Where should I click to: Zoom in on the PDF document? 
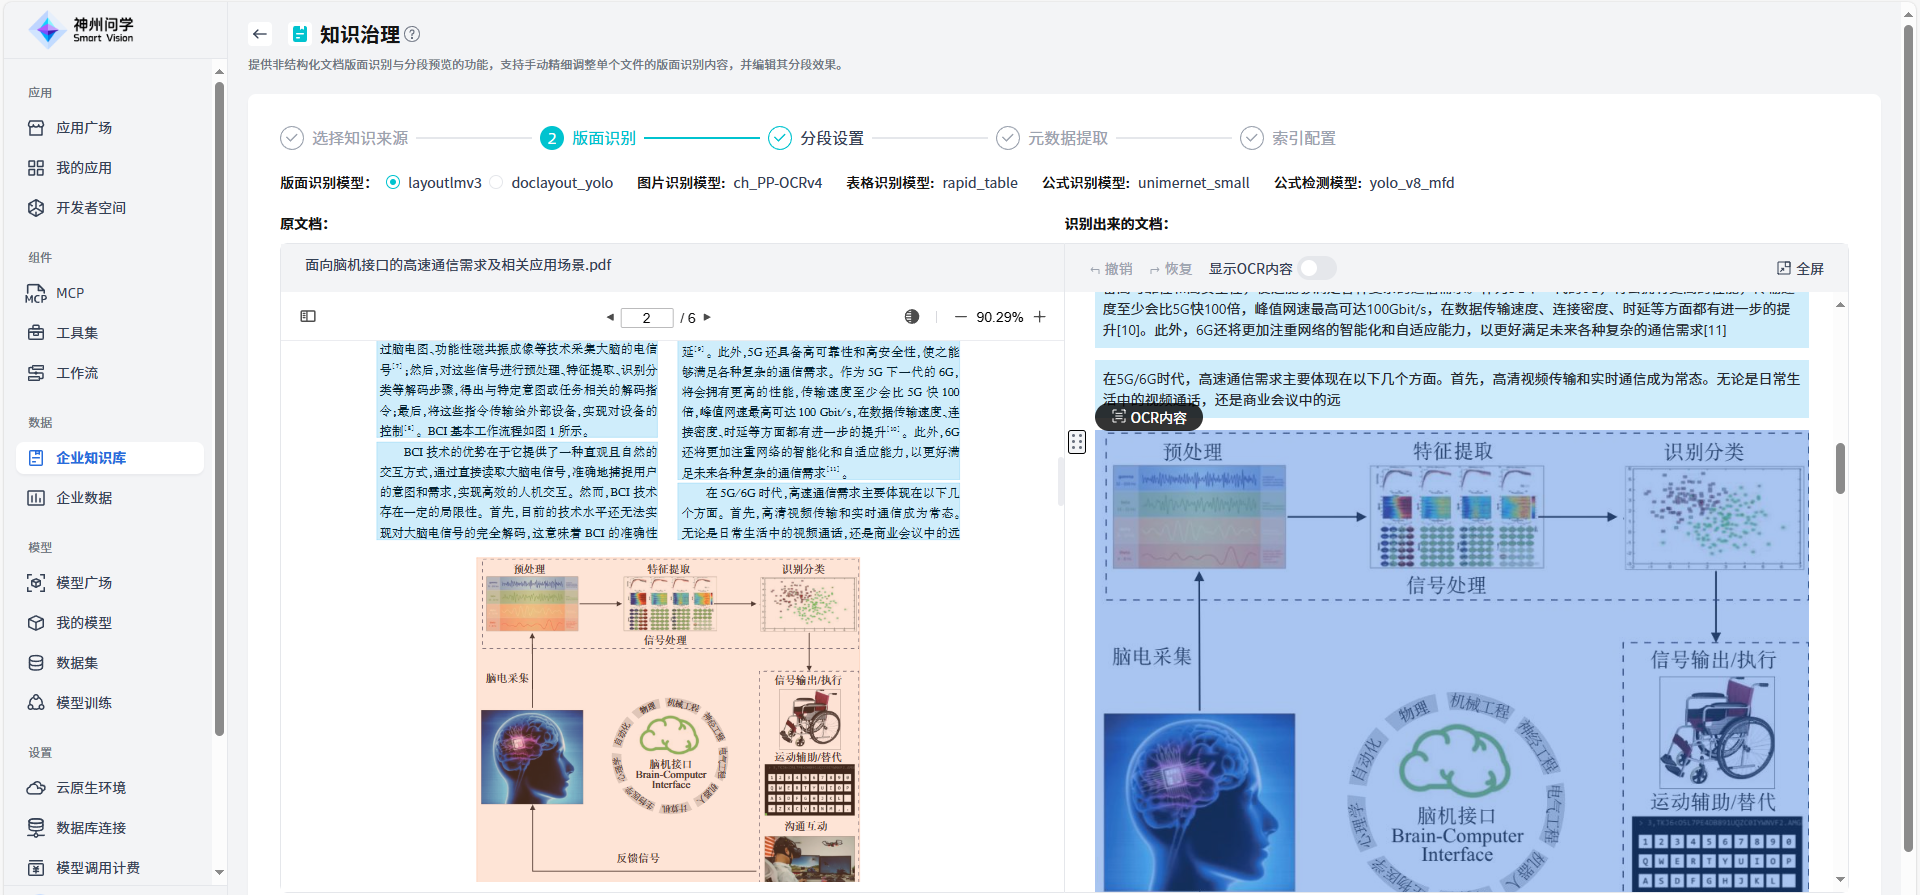click(x=1040, y=317)
